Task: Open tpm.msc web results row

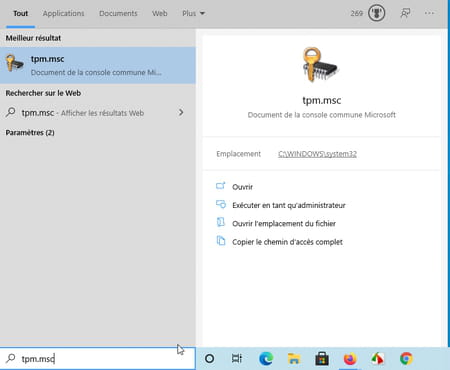Action: coord(98,113)
